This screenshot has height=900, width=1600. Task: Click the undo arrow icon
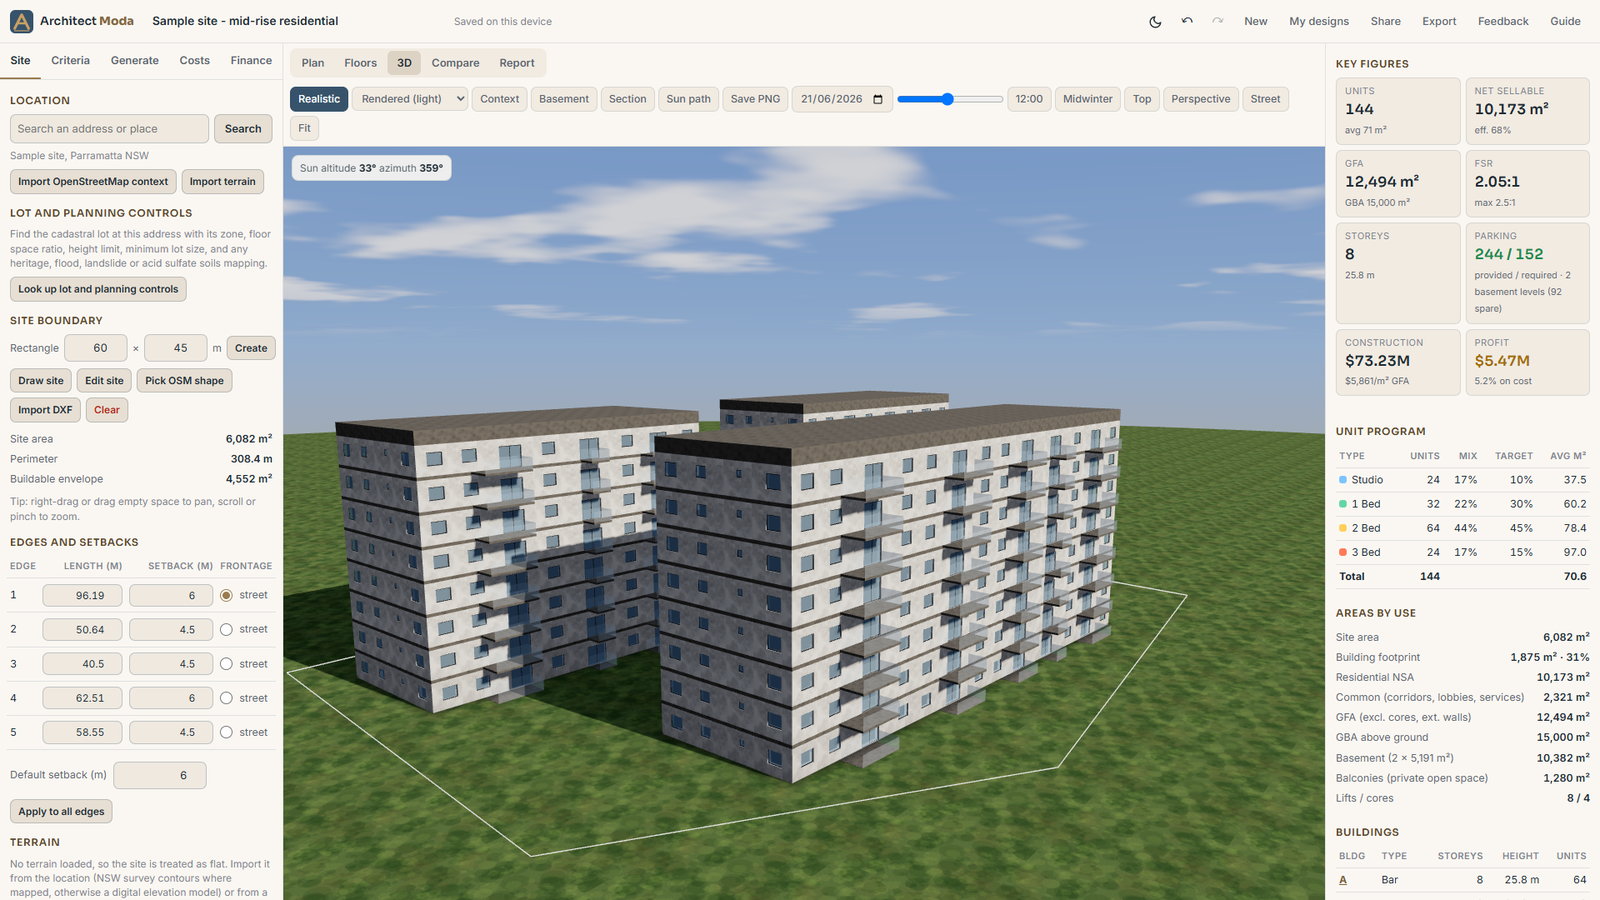[x=1187, y=21]
